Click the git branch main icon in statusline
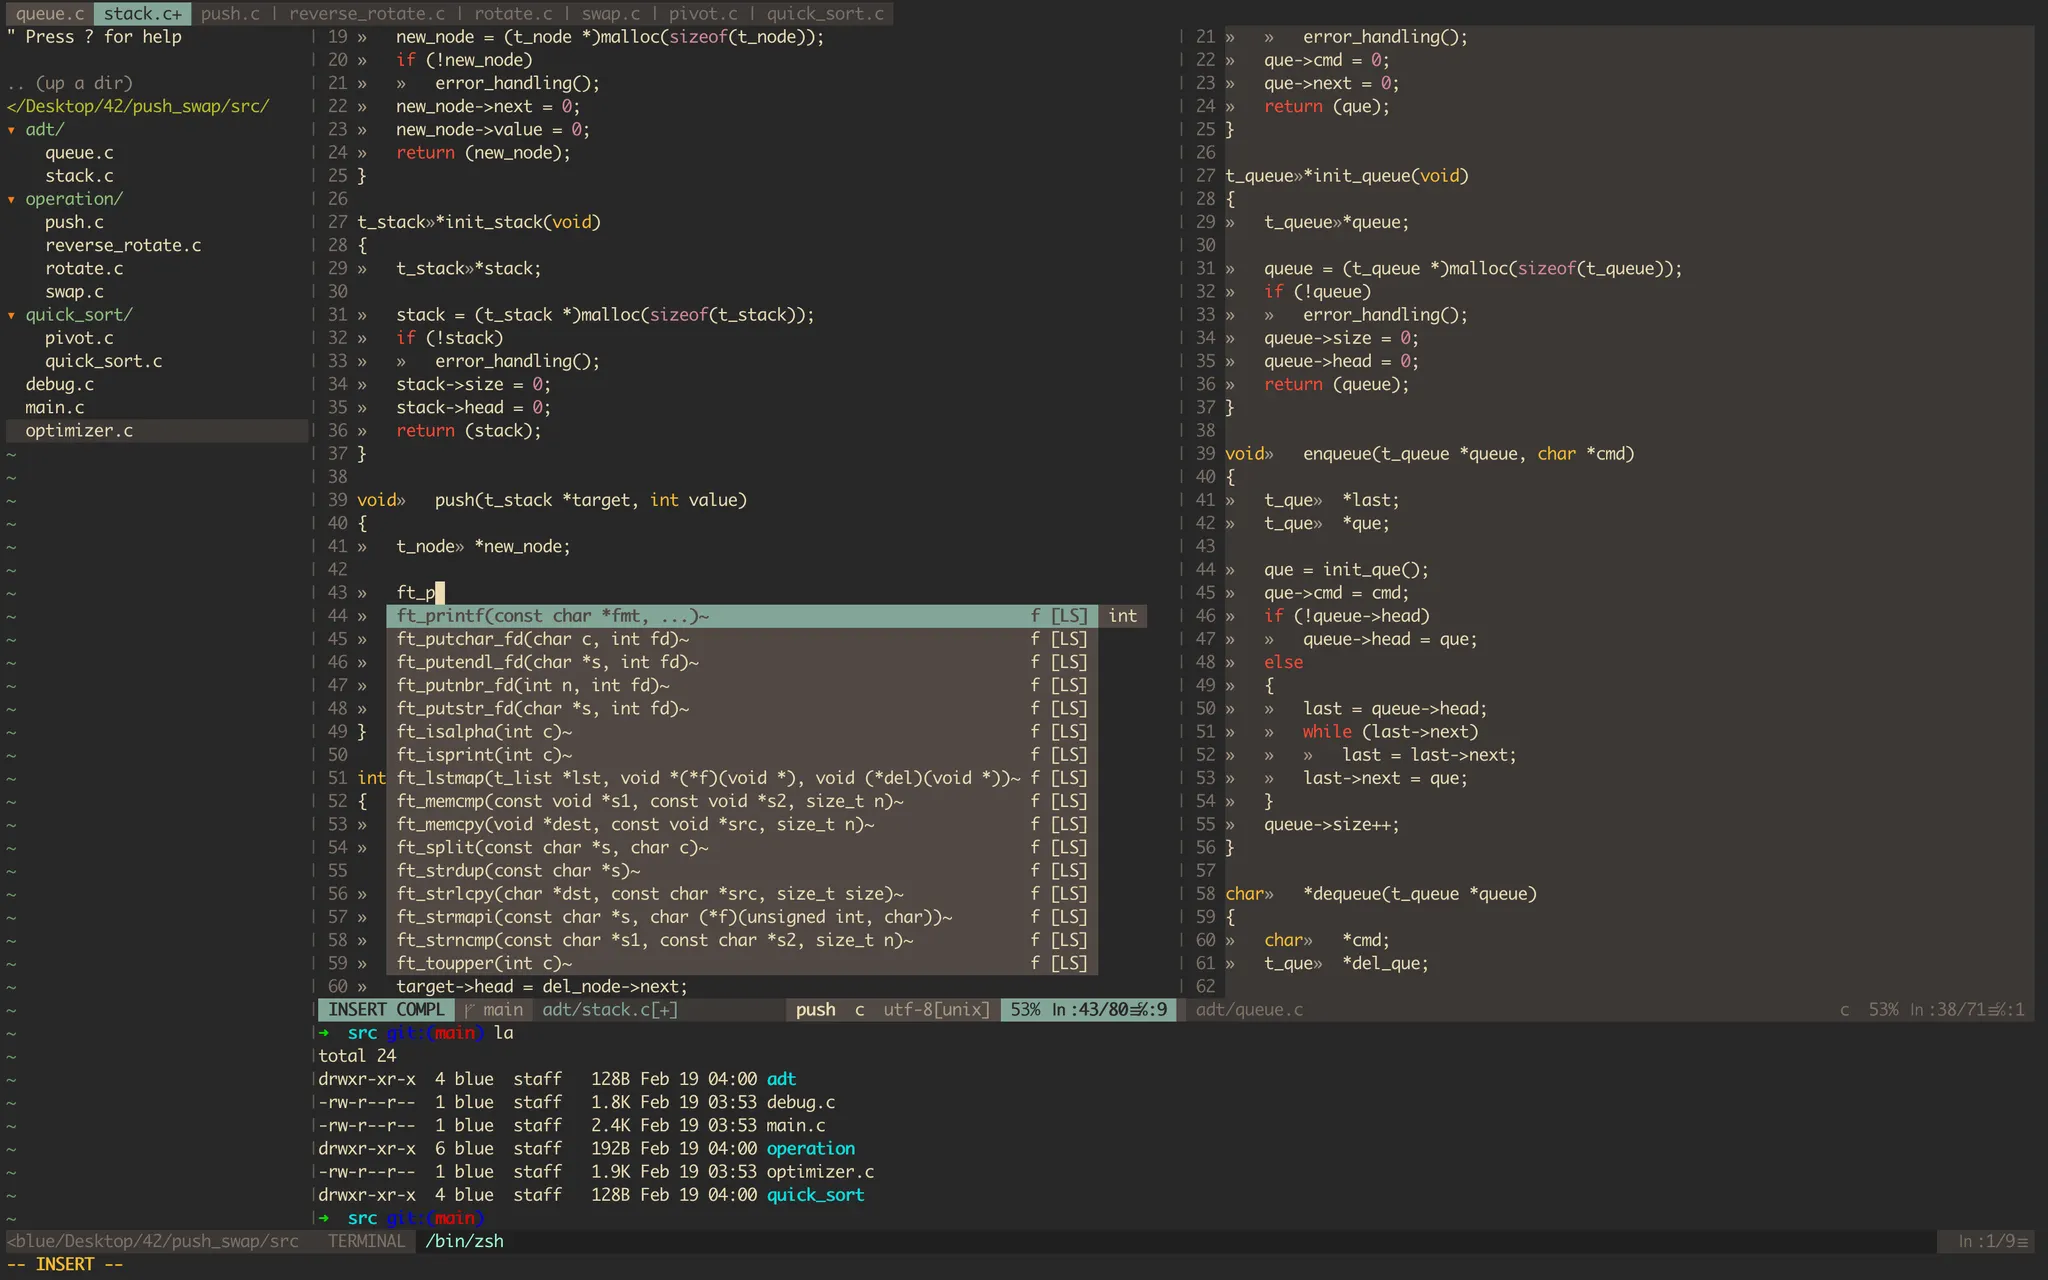 click(x=471, y=1010)
